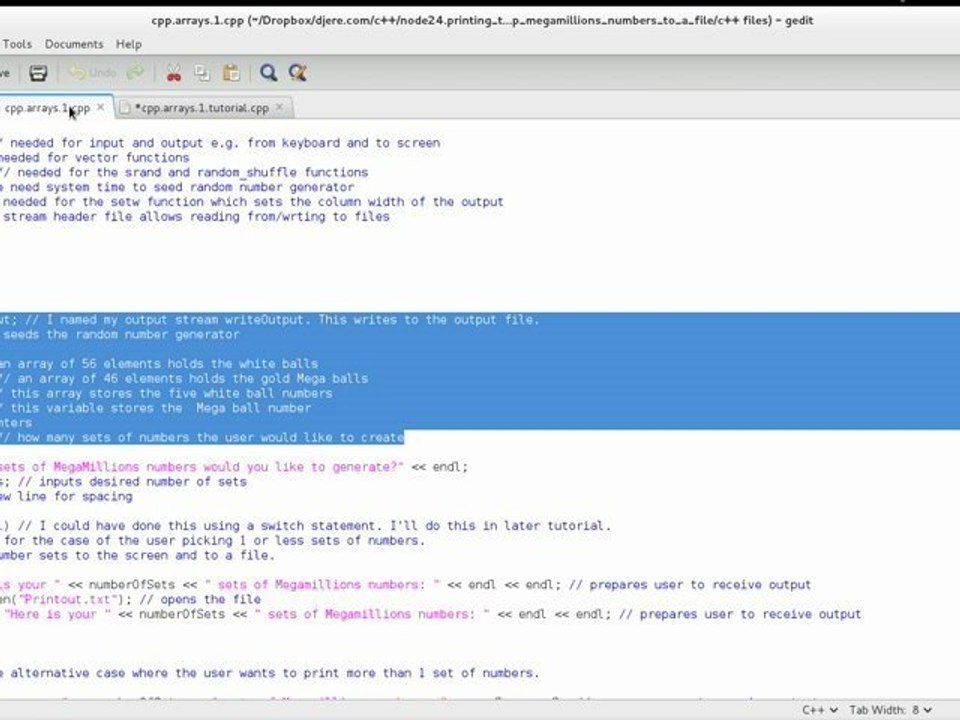
Task: Open the Documents menu
Action: coord(74,44)
